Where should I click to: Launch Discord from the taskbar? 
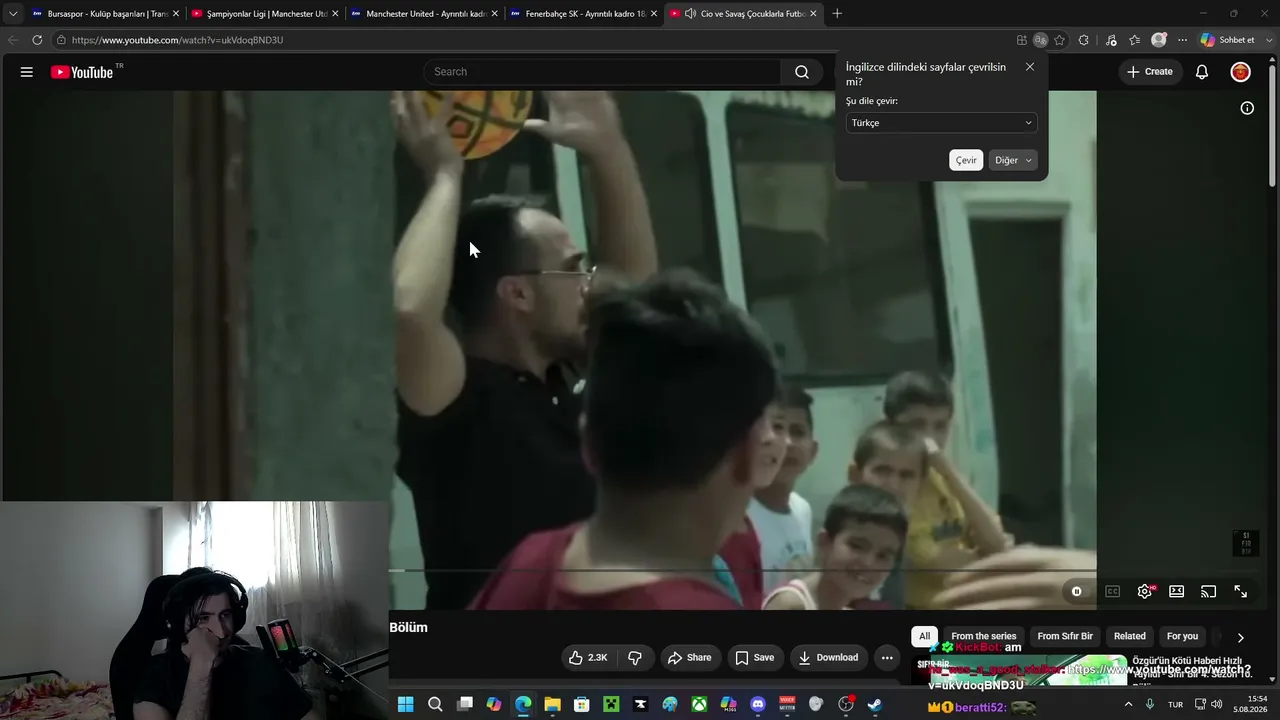click(758, 704)
